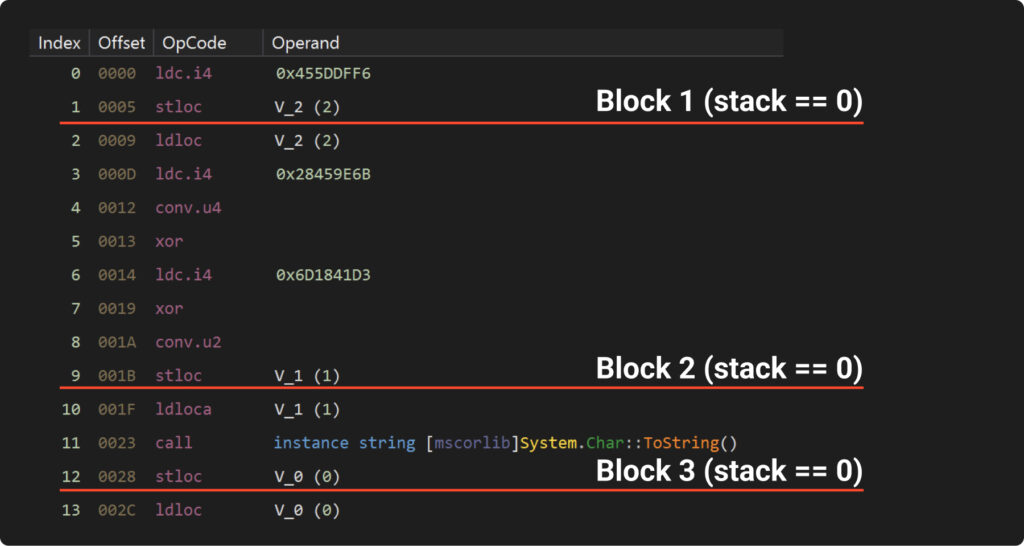
Task: Click the xor opcode at offset 0013
Action: 169,241
